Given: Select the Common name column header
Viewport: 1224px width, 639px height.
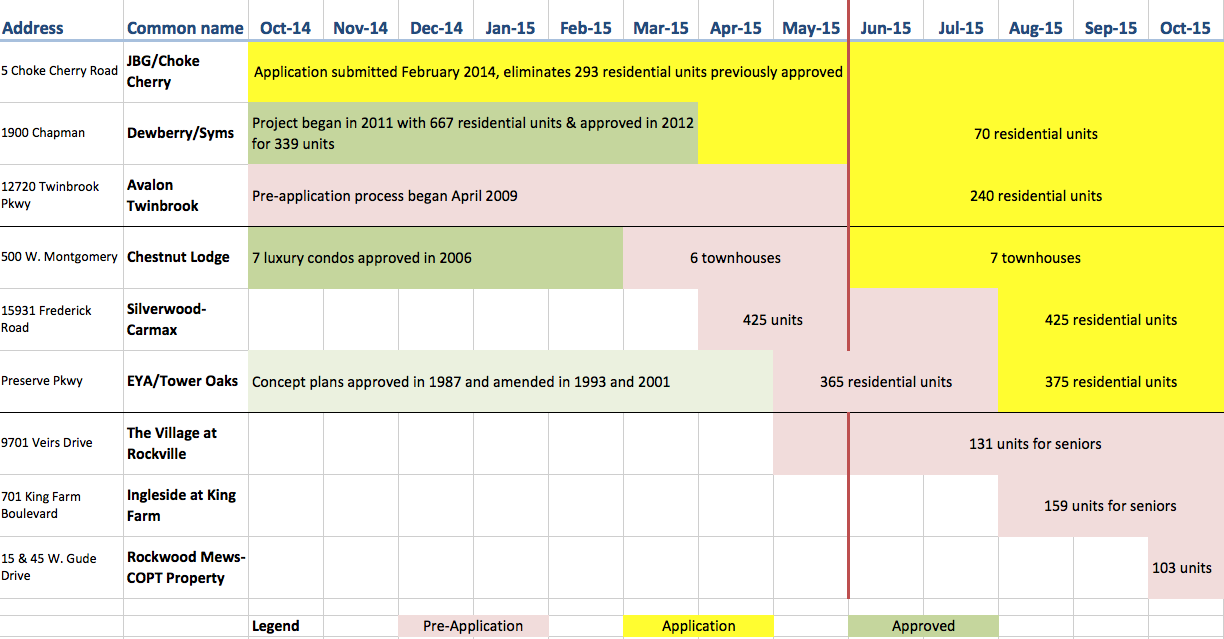Looking at the screenshot, I should point(185,28).
